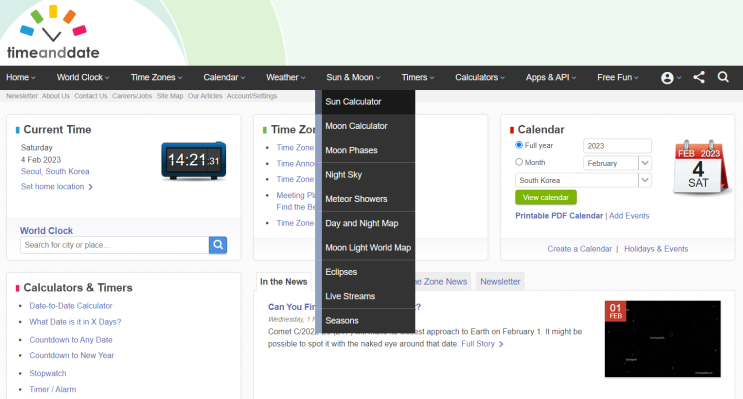Click the arrow after Full Story

[x=501, y=344]
